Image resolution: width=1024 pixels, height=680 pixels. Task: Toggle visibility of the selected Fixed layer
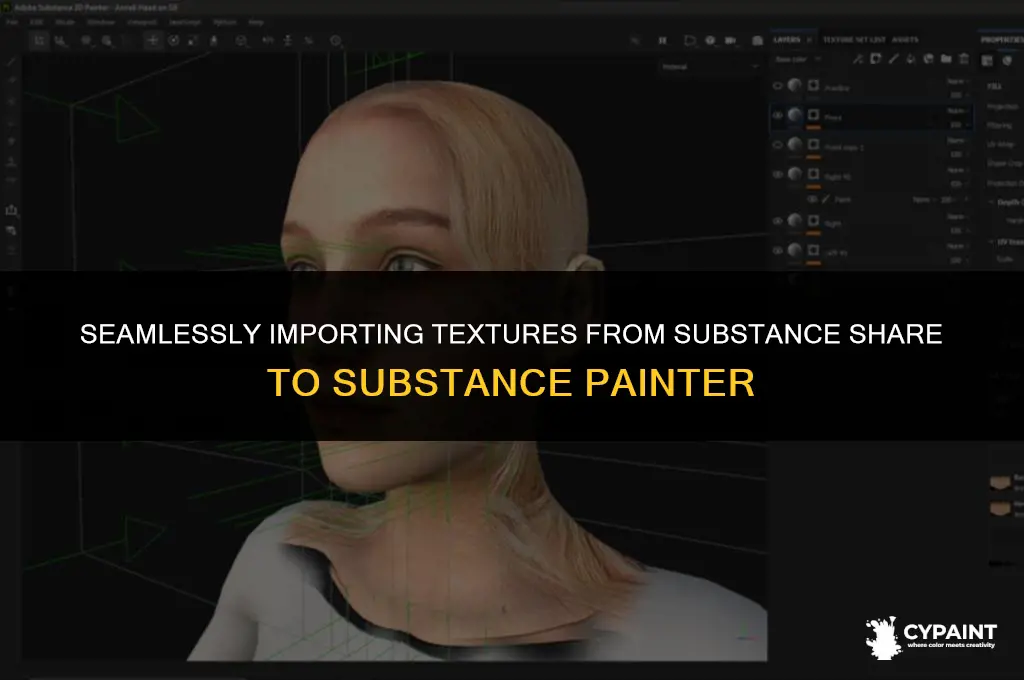(x=777, y=116)
